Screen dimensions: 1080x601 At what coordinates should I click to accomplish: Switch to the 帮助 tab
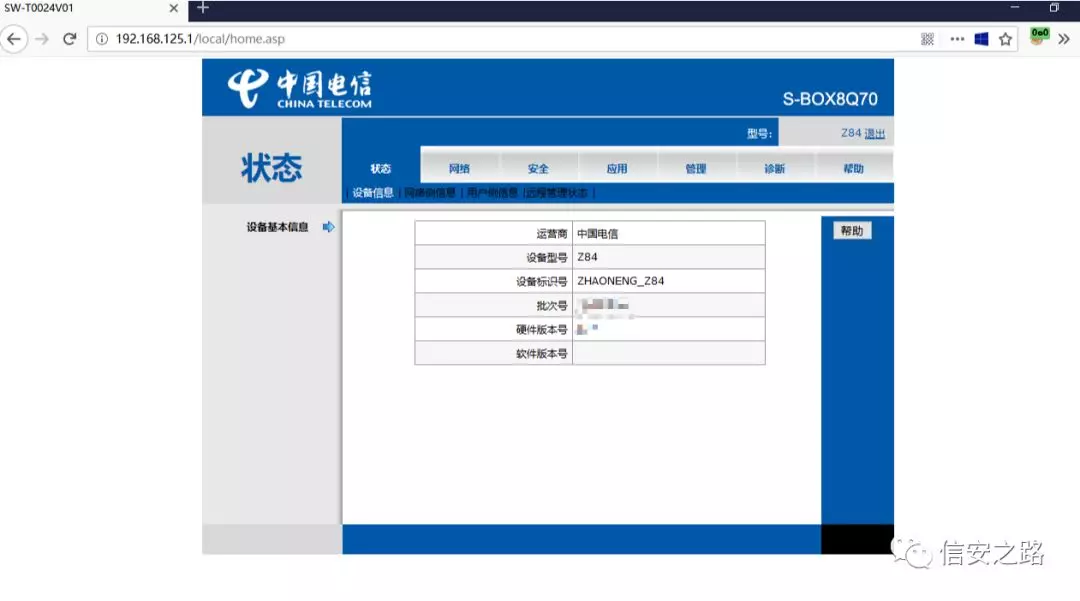(x=853, y=168)
